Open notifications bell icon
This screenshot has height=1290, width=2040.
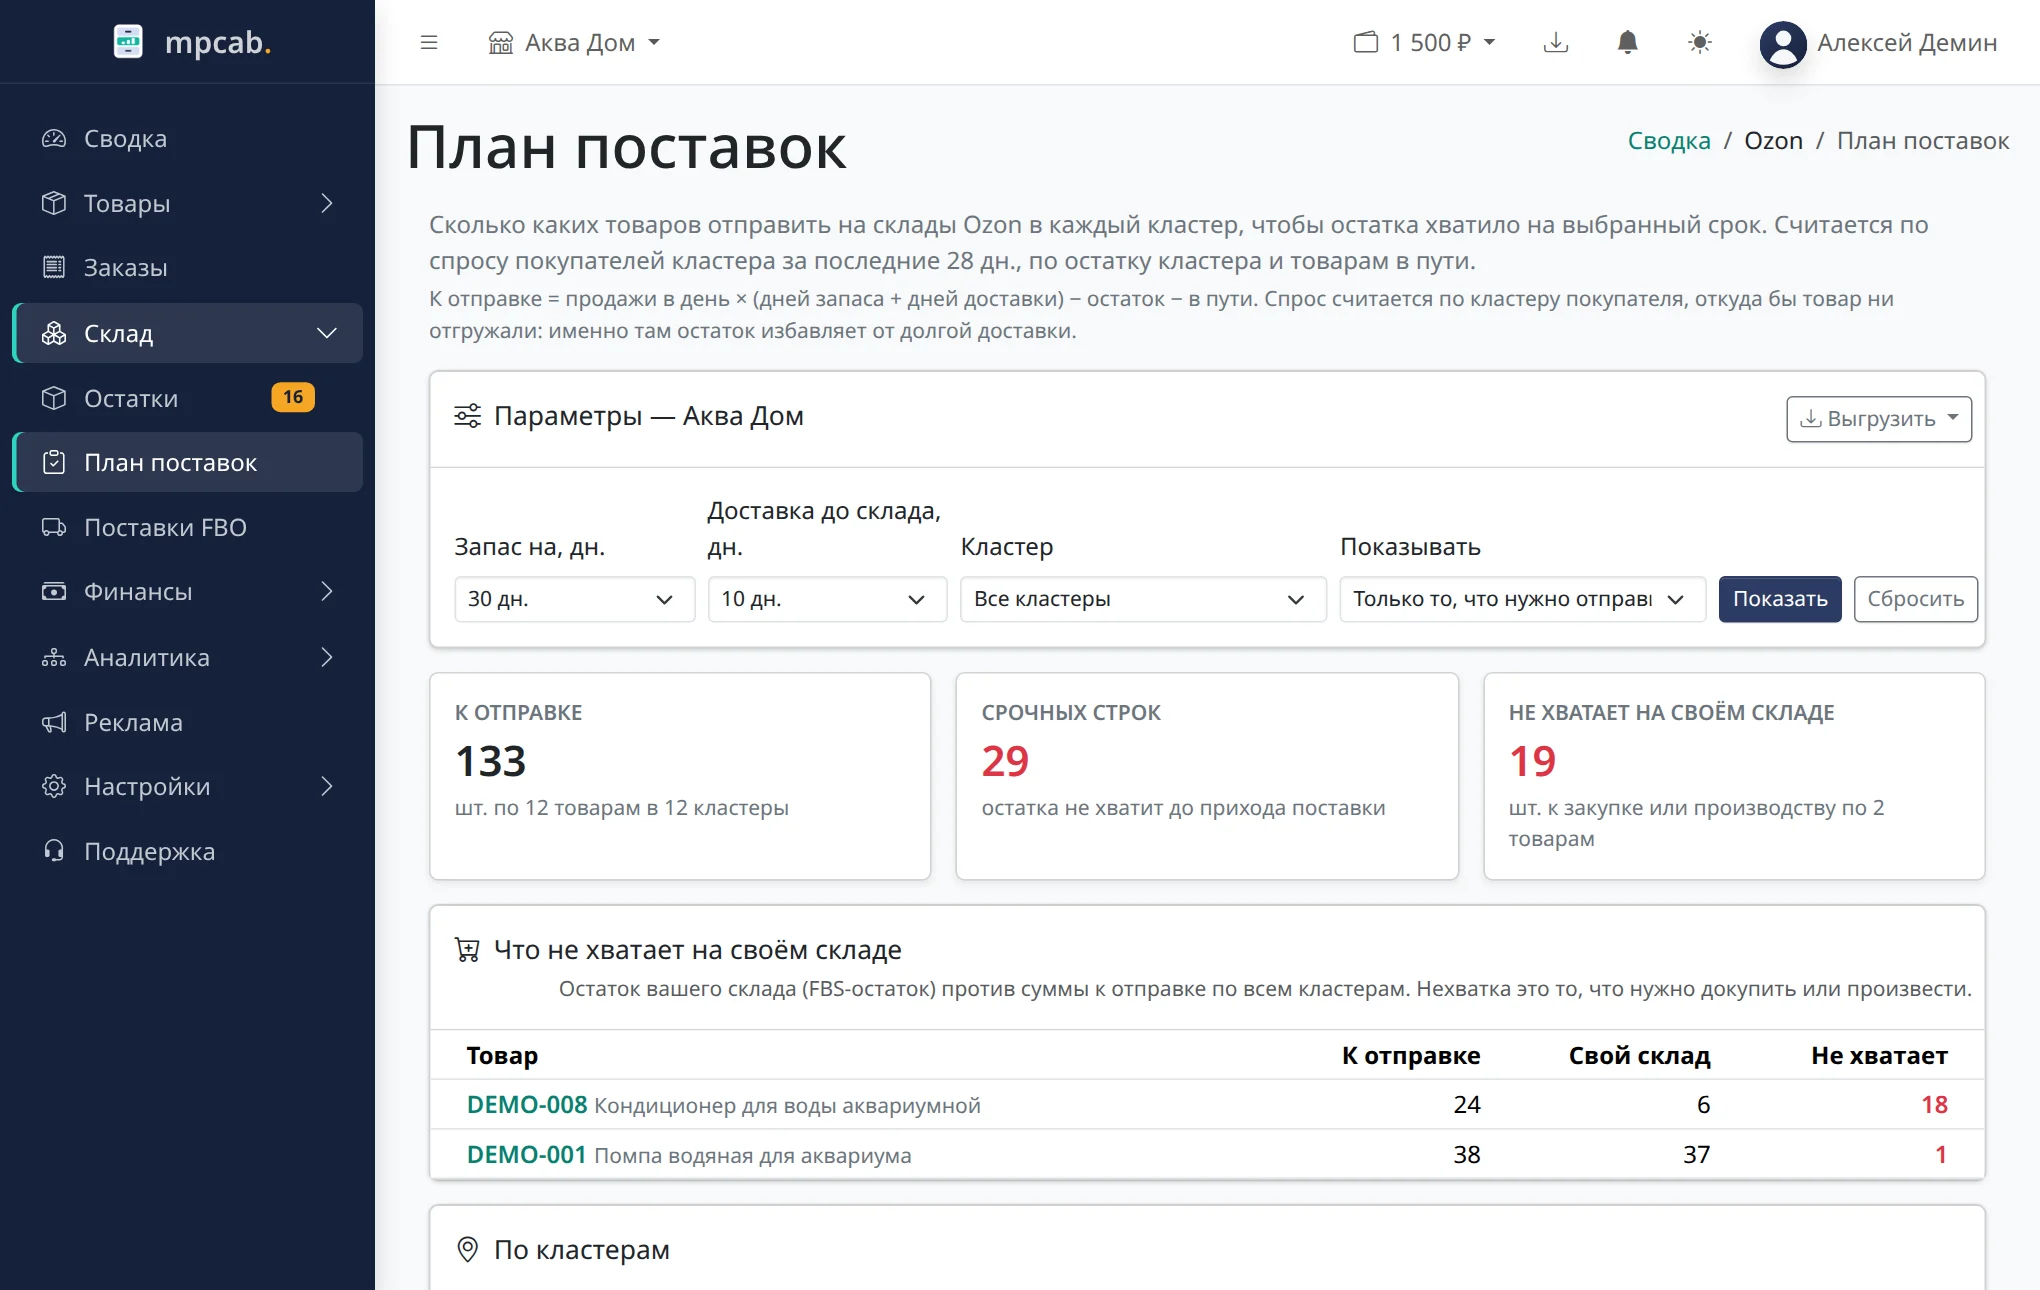click(x=1628, y=42)
